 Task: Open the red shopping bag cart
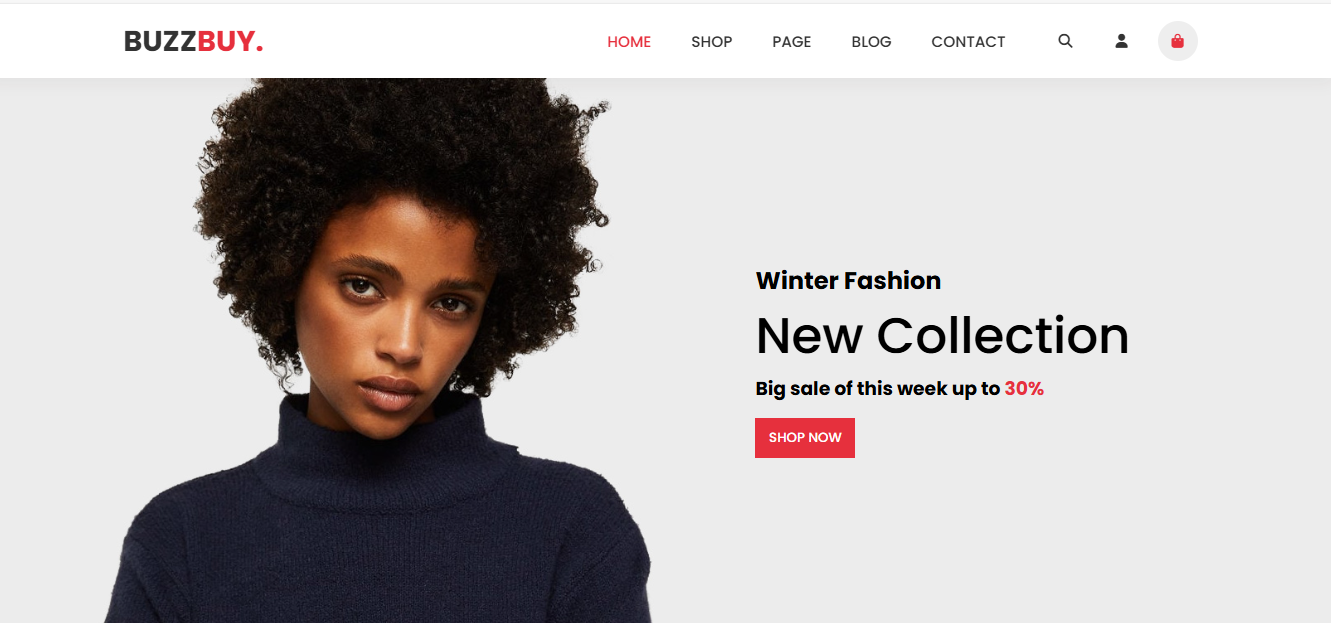tap(1177, 41)
